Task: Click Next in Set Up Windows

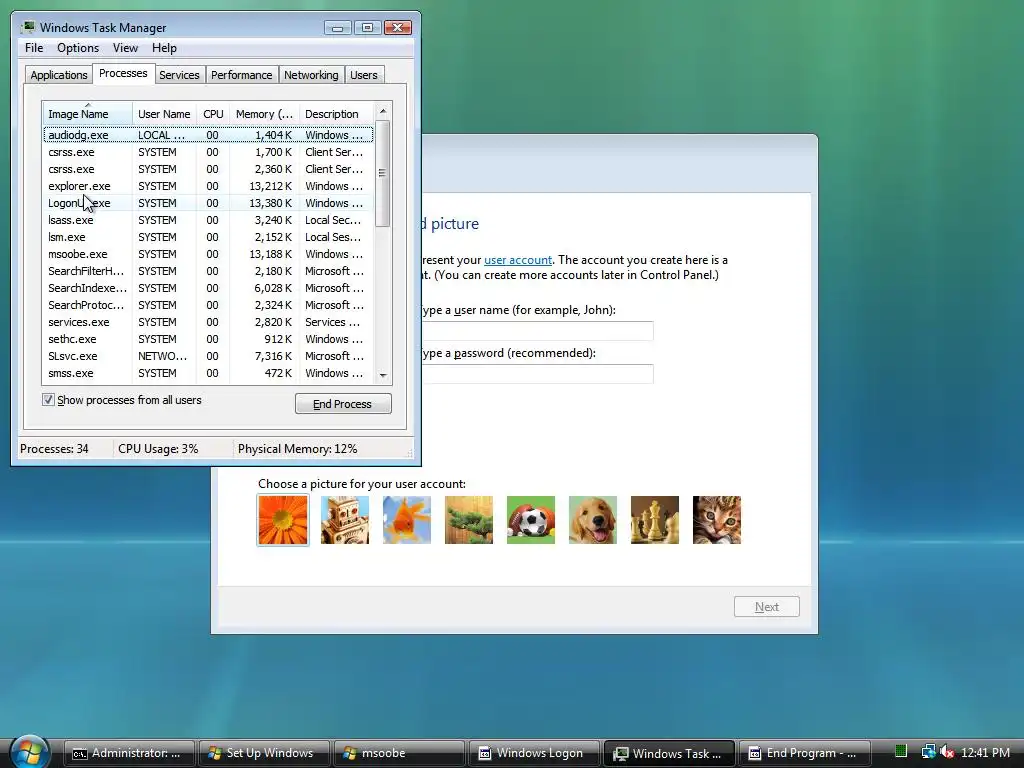Action: (x=767, y=607)
